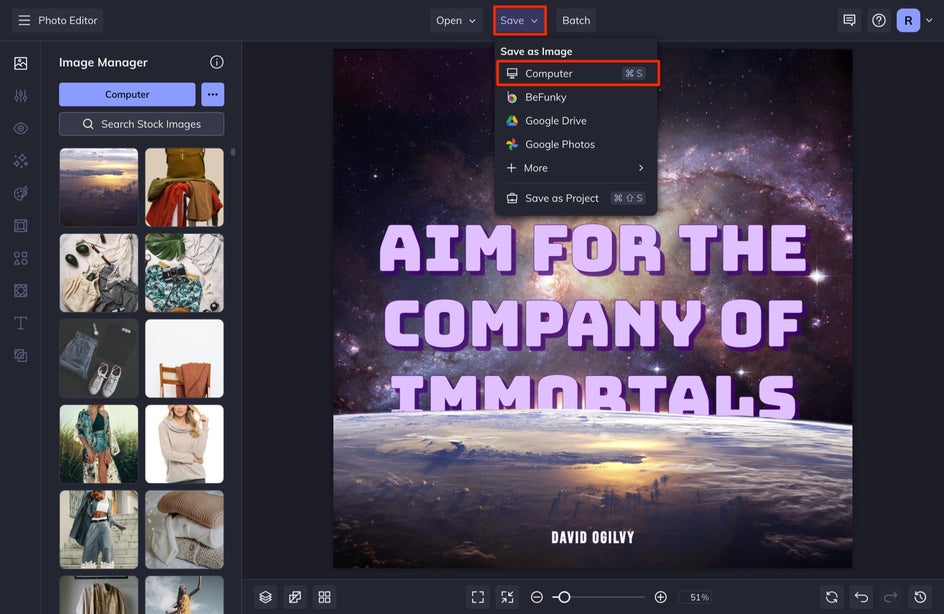This screenshot has height=614, width=944.
Task: Zoom in with the plus icon
Action: click(x=660, y=597)
